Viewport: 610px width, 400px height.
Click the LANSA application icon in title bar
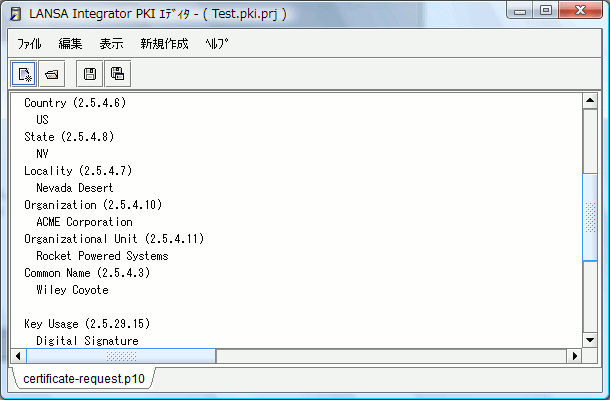coord(16,14)
